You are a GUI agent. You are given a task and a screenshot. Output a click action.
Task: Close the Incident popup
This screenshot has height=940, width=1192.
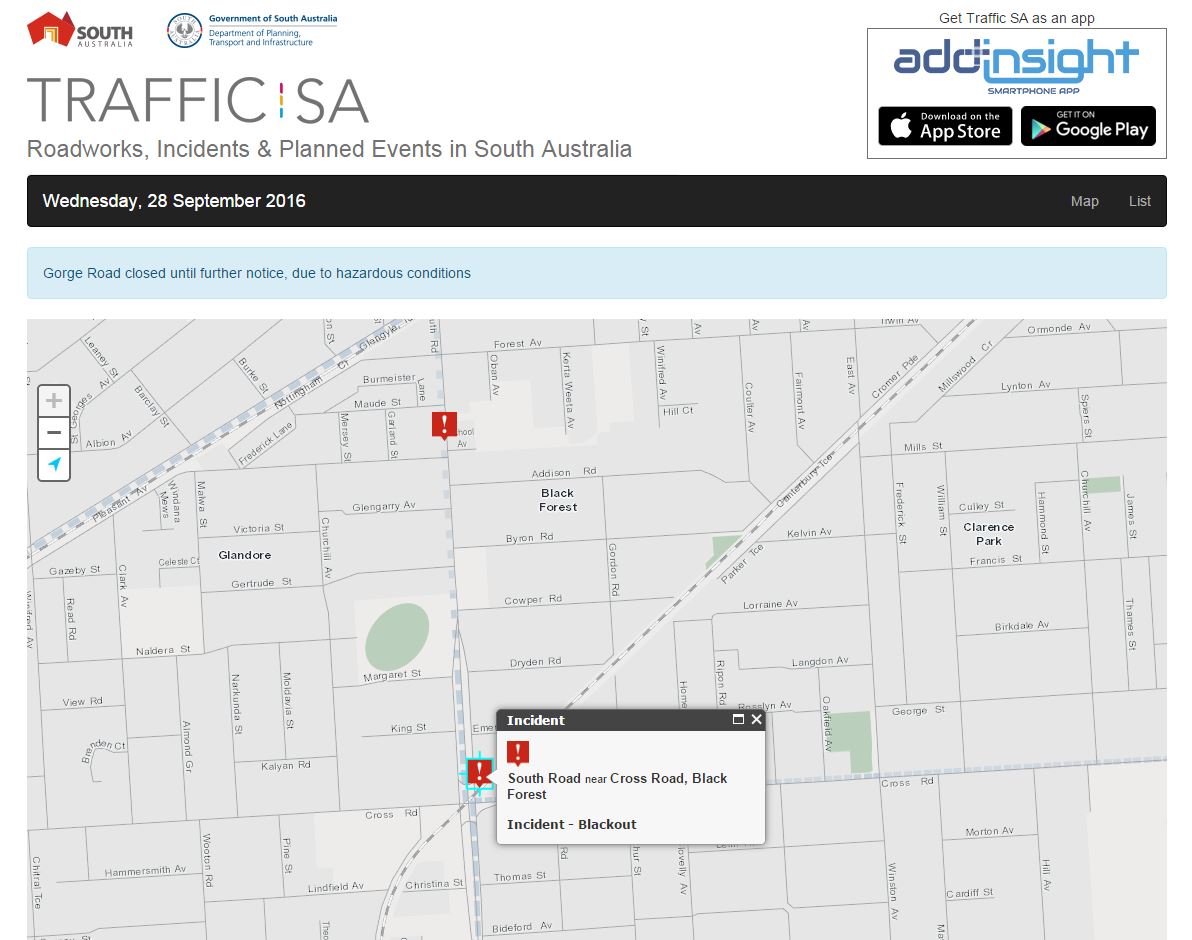pos(756,719)
